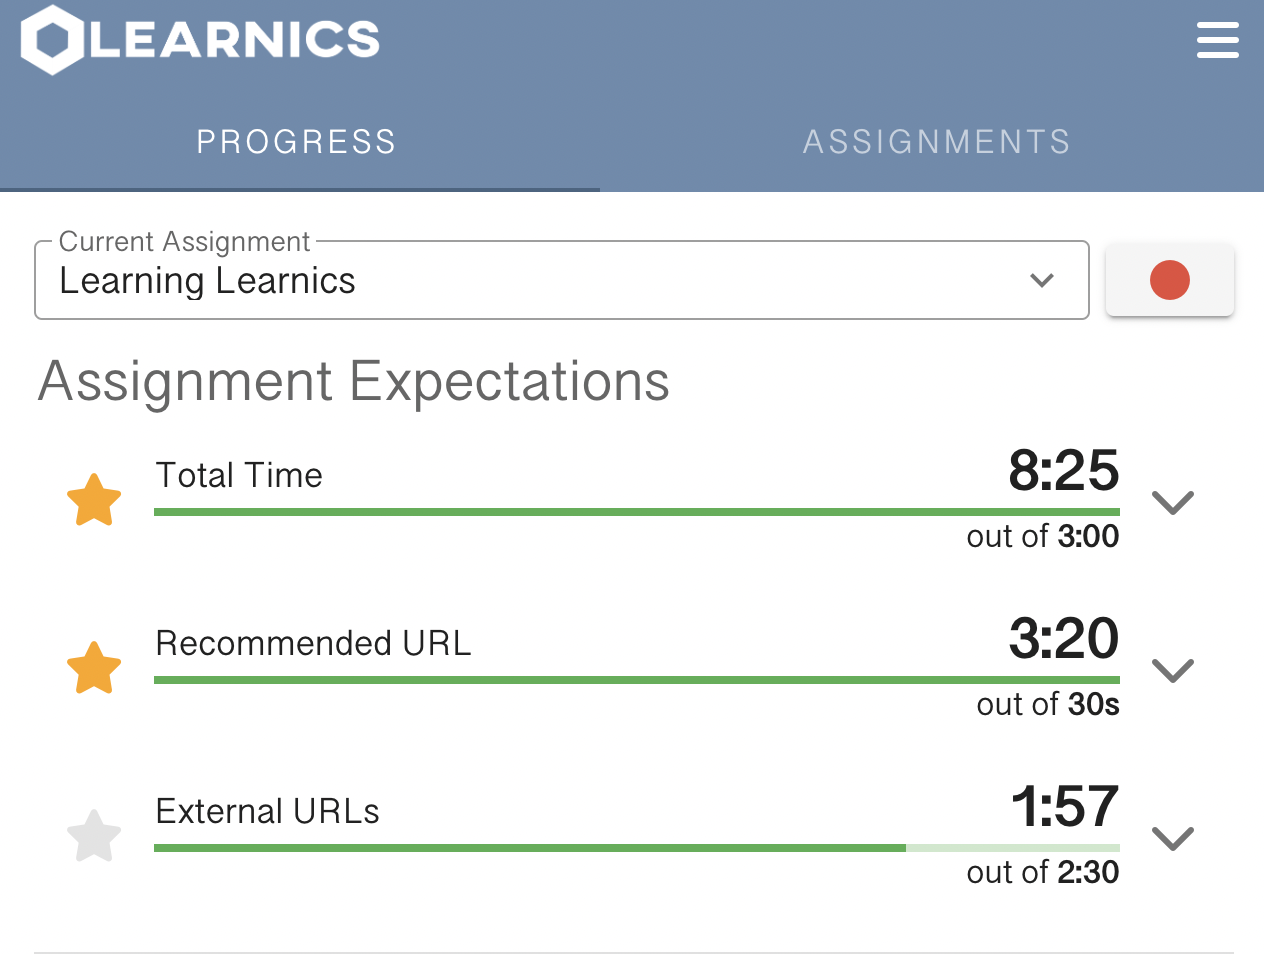The width and height of the screenshot is (1264, 954).
Task: Expand the Total Time details chevron
Action: pyautogui.click(x=1173, y=501)
